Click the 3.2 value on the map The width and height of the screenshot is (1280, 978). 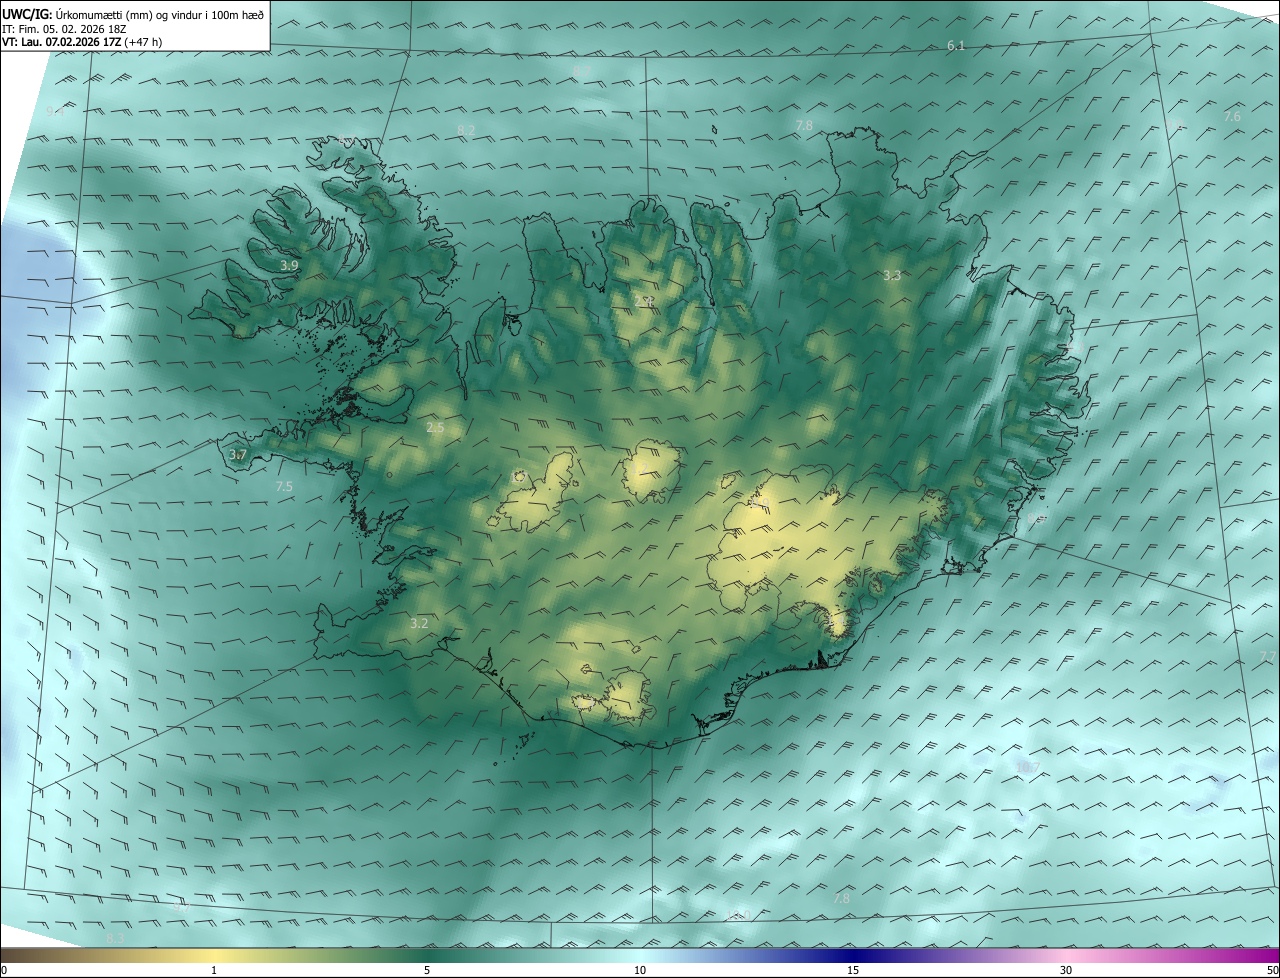[419, 623]
